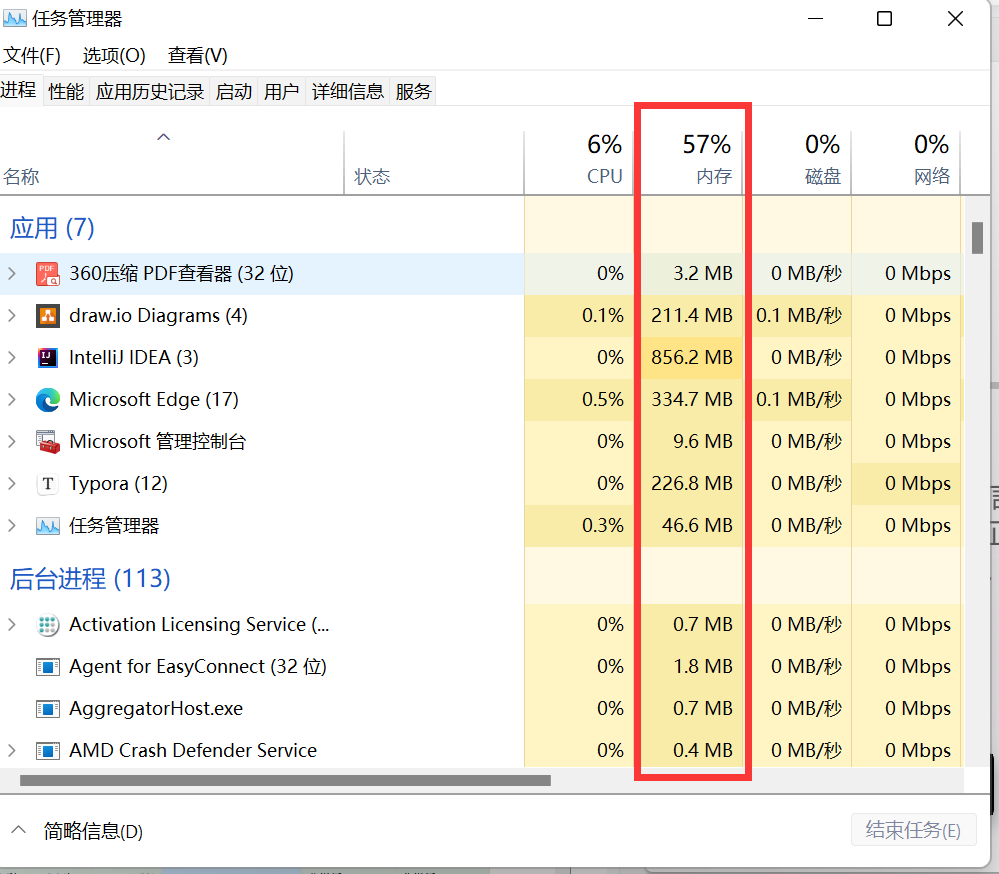
Task: Expand the Typora process group
Action: click(11, 484)
